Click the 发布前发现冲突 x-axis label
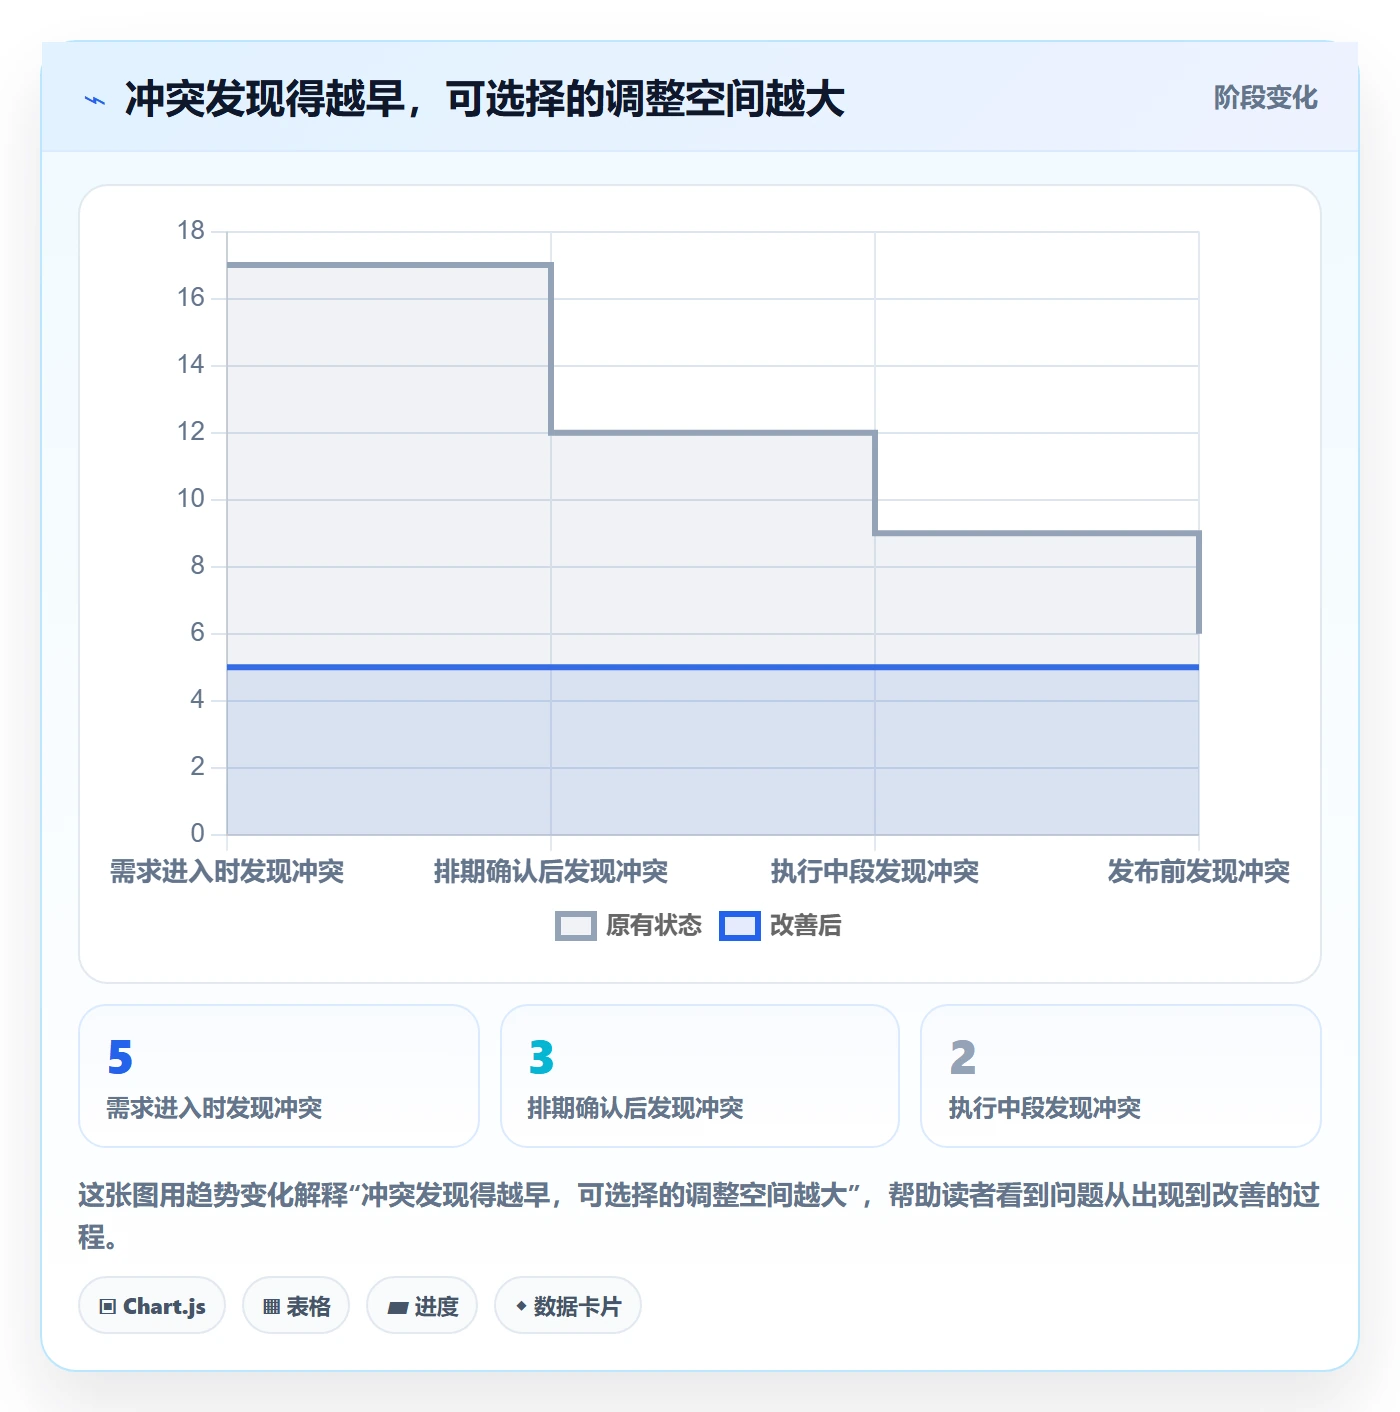The image size is (1400, 1412). (1199, 872)
